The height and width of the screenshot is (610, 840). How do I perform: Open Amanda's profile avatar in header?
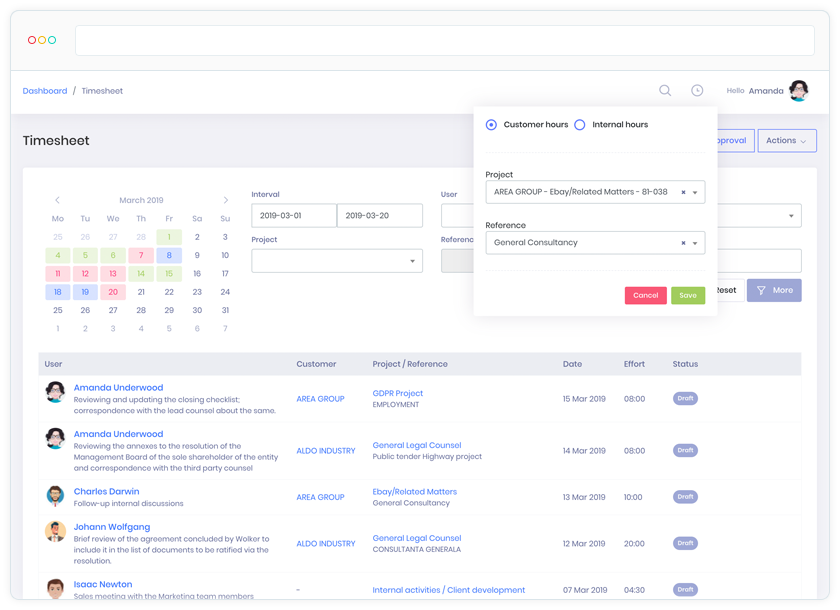tap(799, 91)
